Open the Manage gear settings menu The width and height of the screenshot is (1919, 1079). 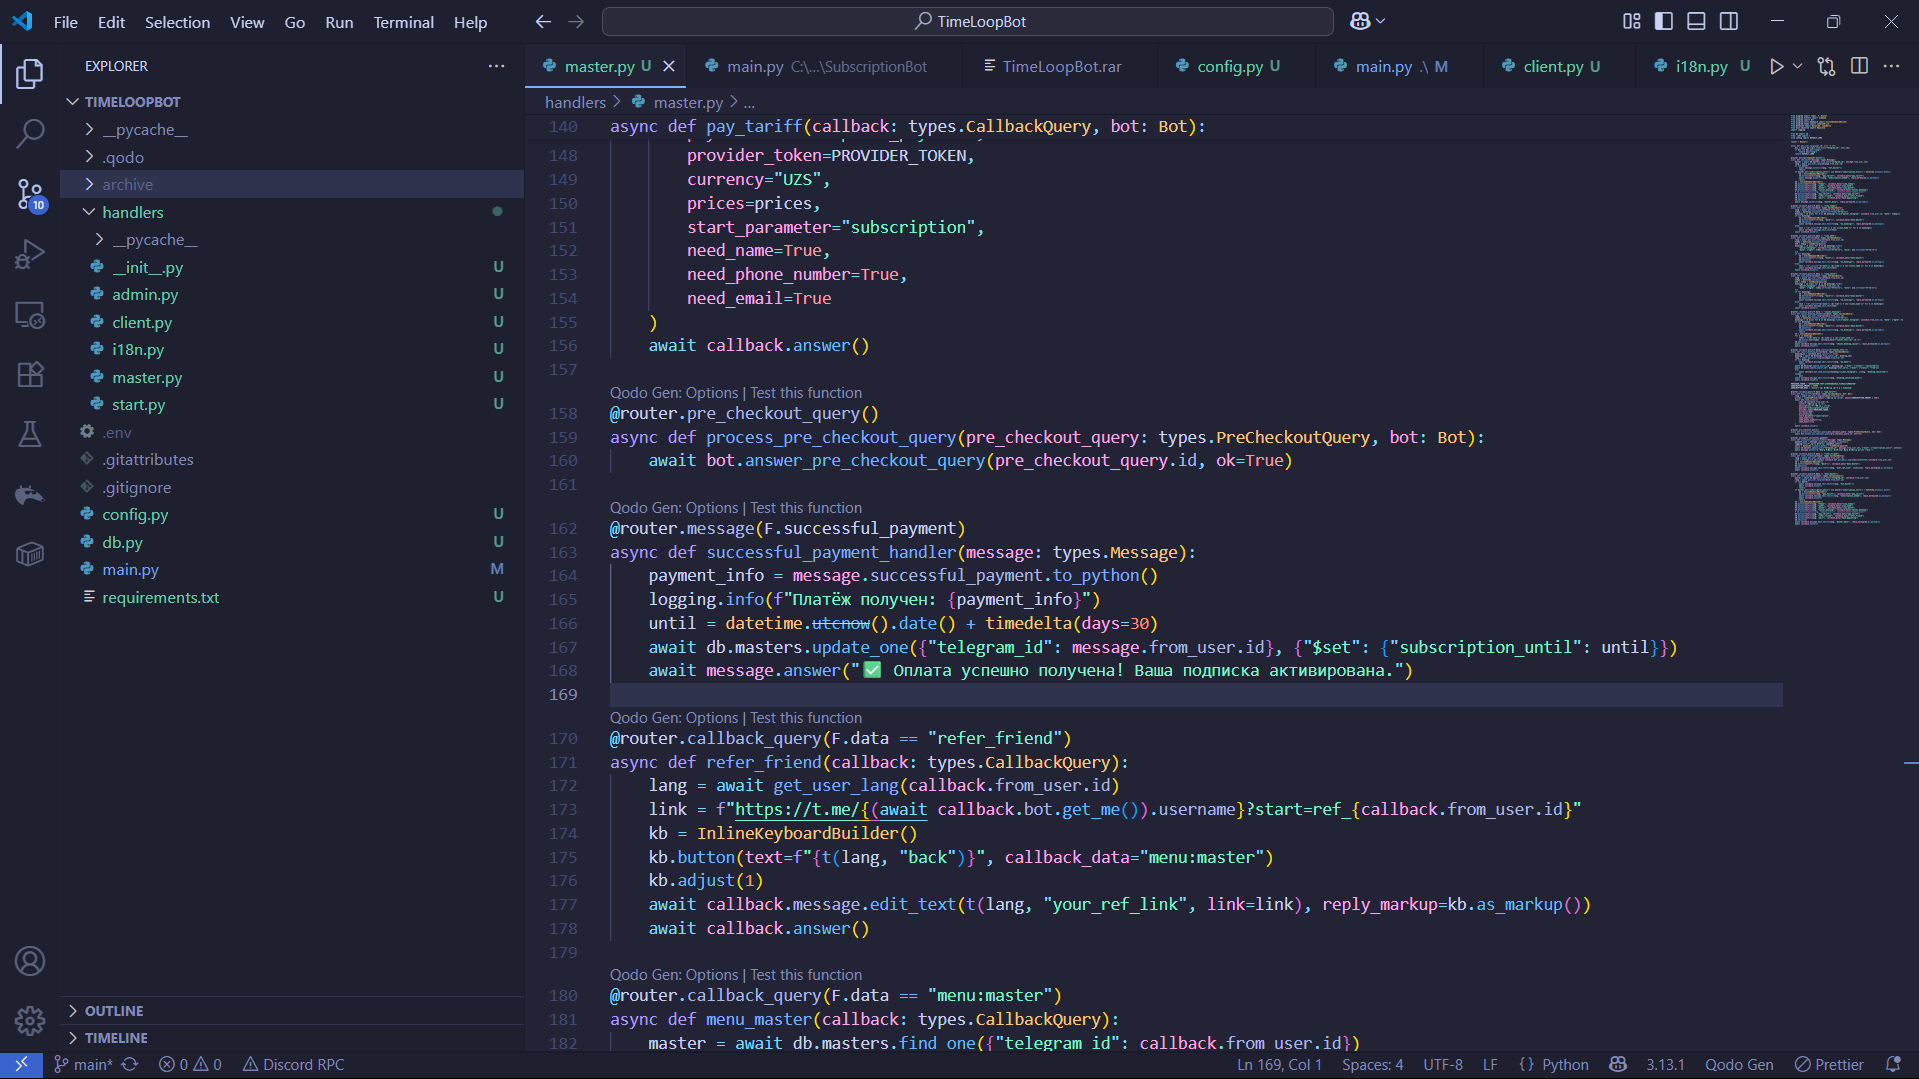click(x=30, y=1020)
